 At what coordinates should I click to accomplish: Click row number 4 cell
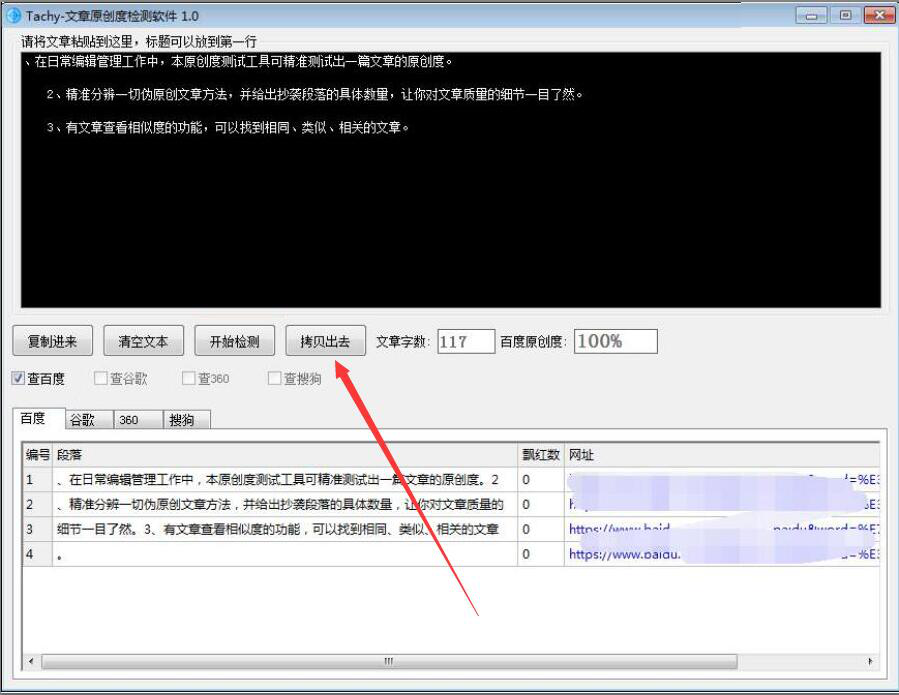[x=38, y=554]
